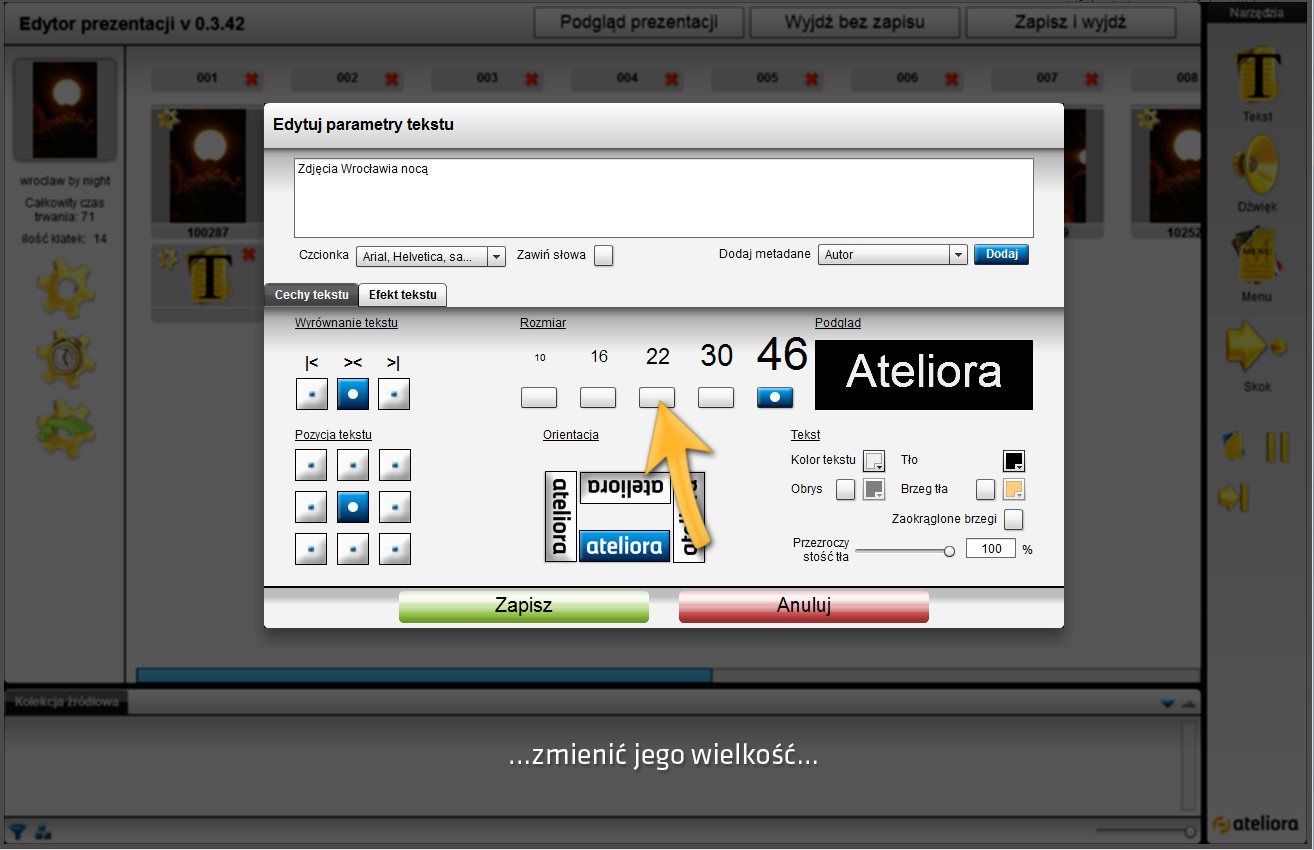Toggle the Zaokrąglone brzegi checkbox
Viewport: 1314px width, 850px height.
1013,519
